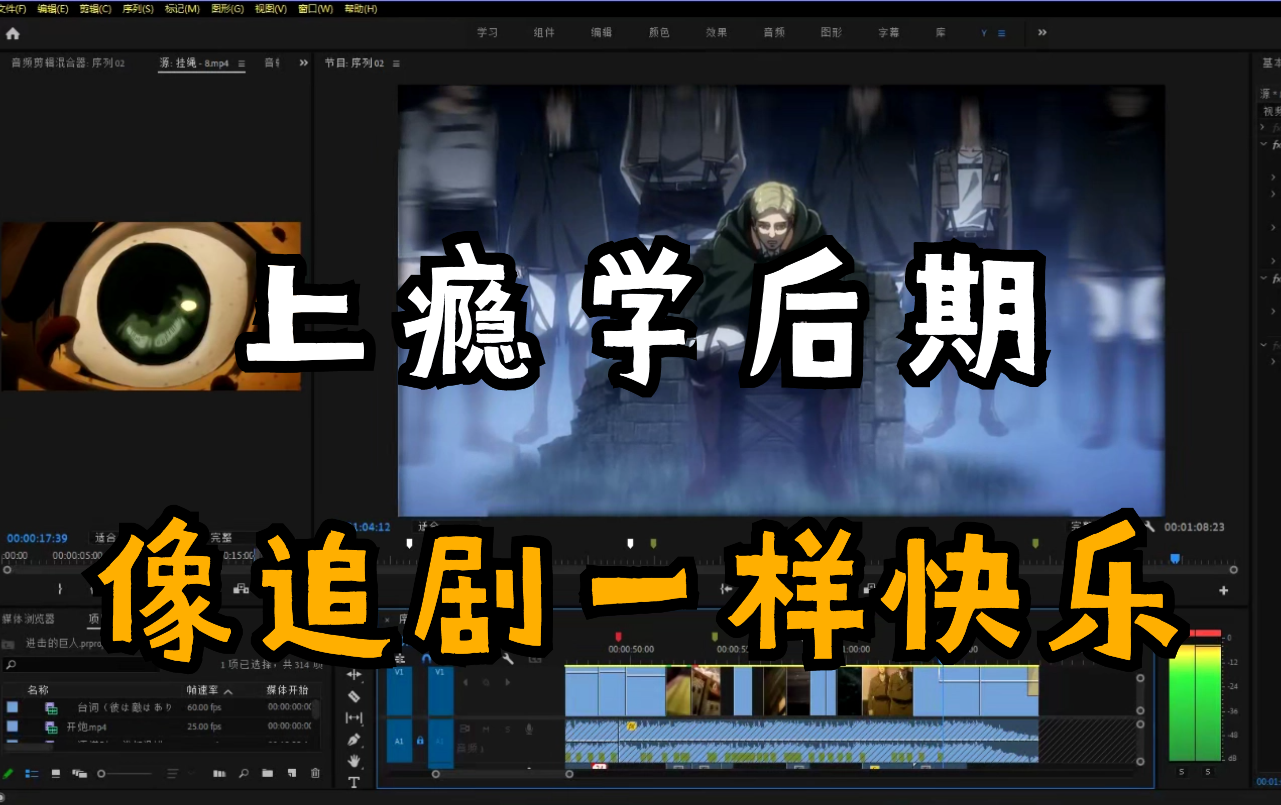1281x805 pixels.
Task: Select the Pen tool
Action: [354, 740]
